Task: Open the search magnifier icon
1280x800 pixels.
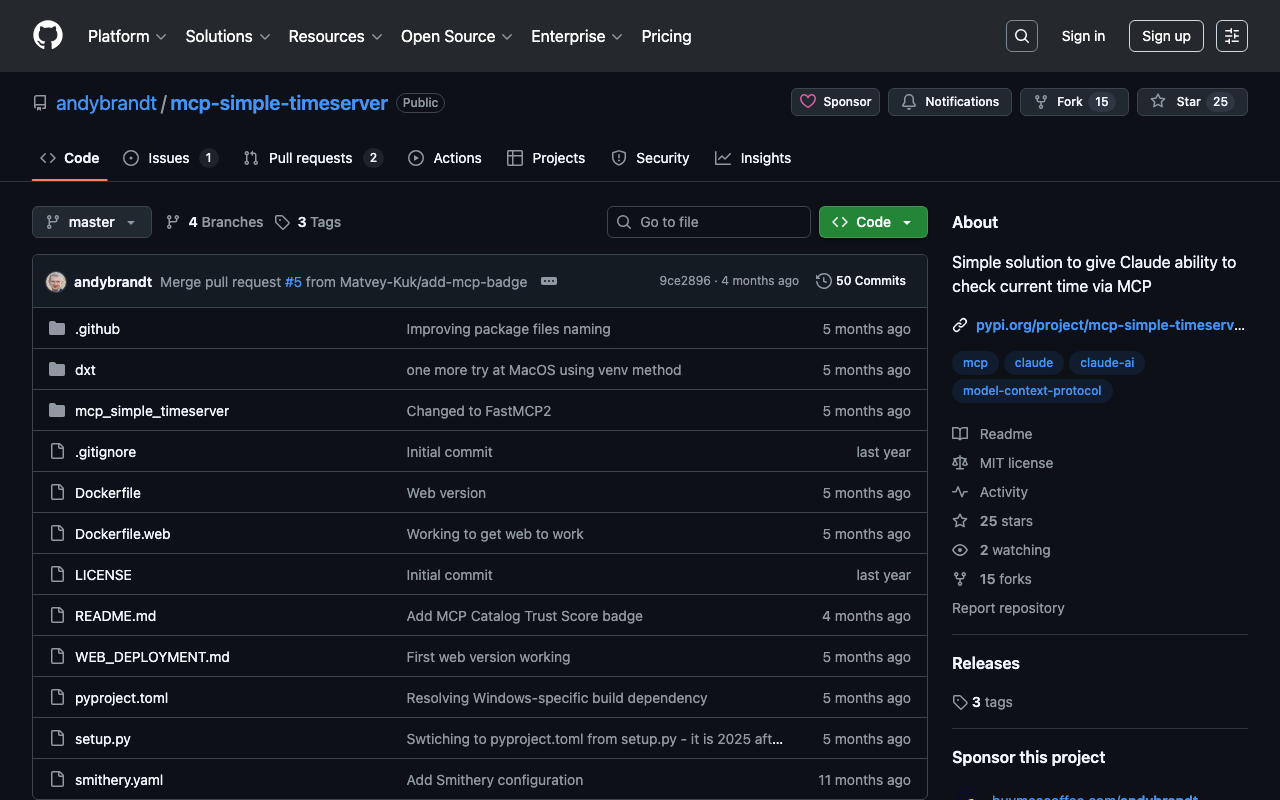Action: (1021, 36)
